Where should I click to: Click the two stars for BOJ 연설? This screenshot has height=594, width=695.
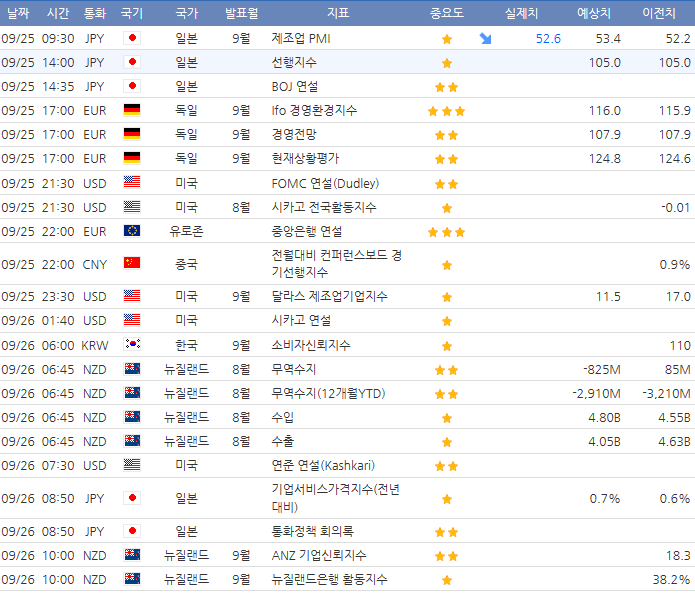click(446, 87)
